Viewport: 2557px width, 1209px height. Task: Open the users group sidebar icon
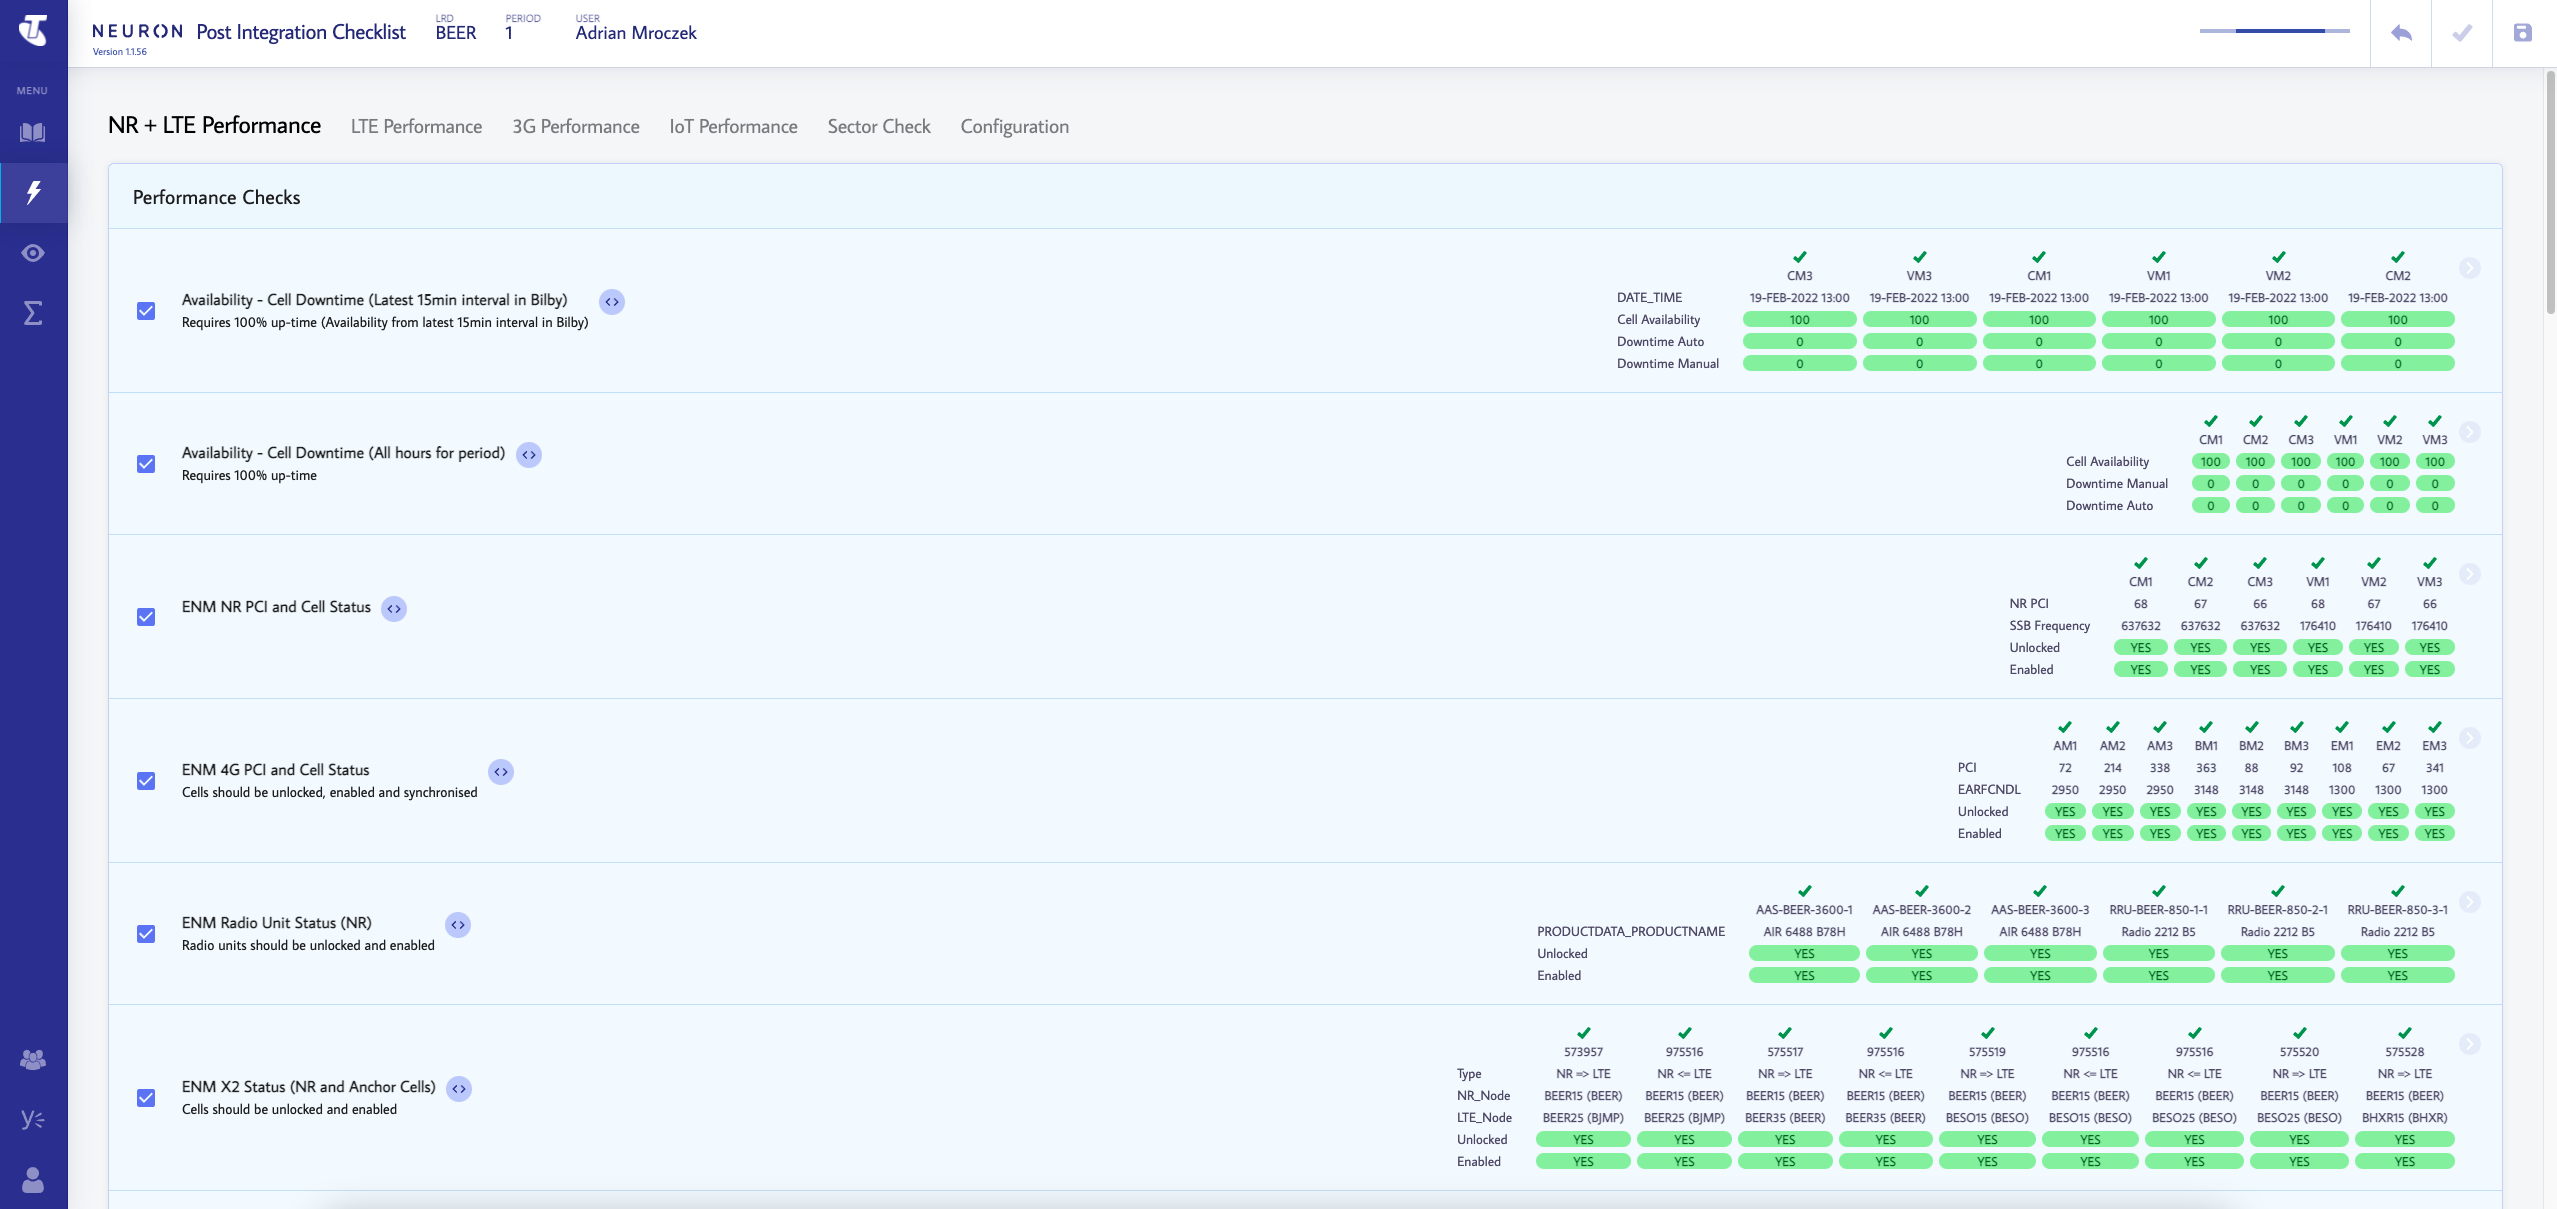[33, 1059]
